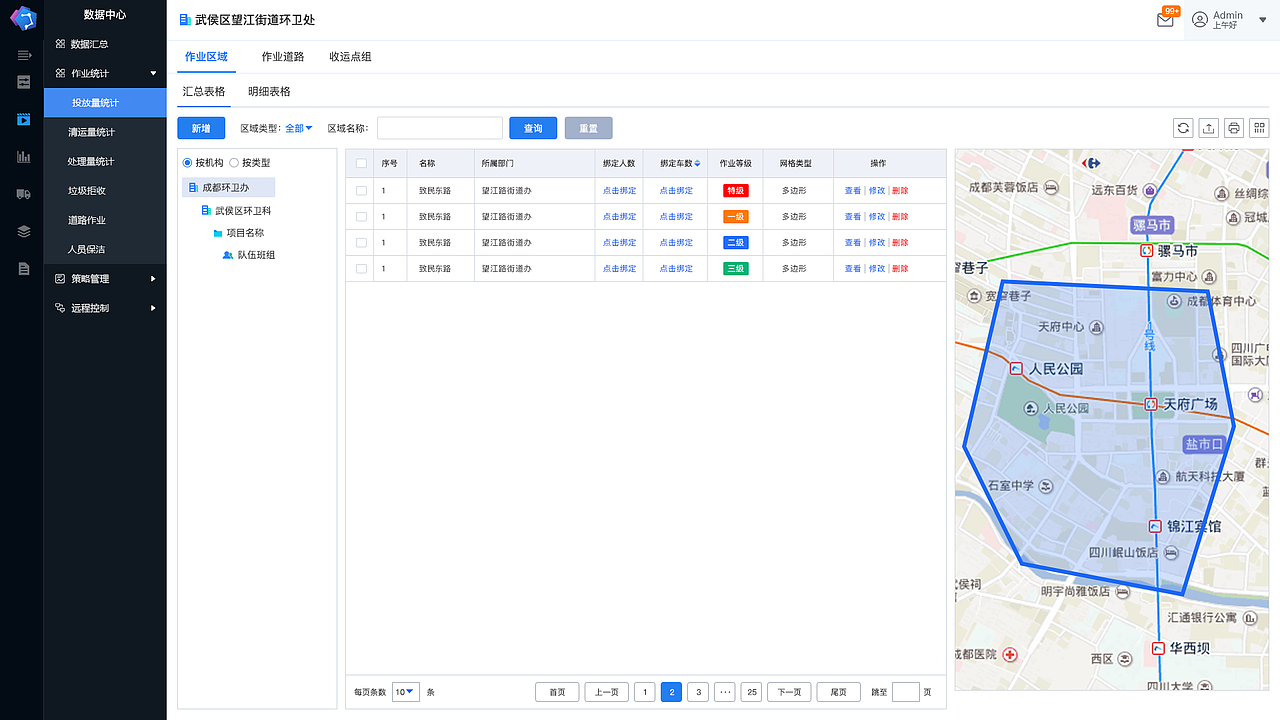Viewport: 1280px width, 720px height.
Task: Click the Admin user avatar icon
Action: tap(1200, 20)
